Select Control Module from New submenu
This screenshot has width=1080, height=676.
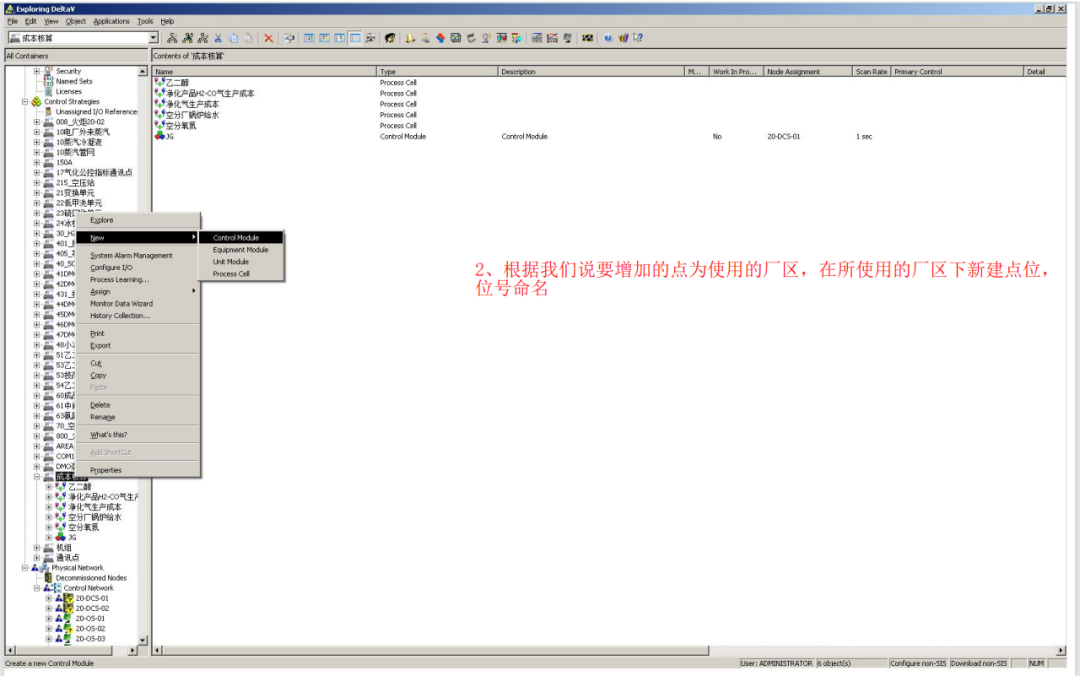pos(236,238)
